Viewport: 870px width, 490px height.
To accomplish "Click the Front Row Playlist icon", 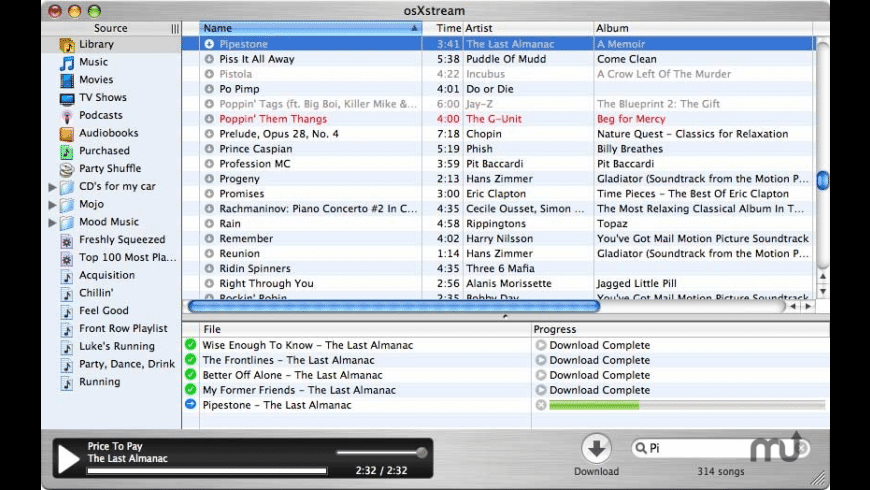I will [x=67, y=329].
